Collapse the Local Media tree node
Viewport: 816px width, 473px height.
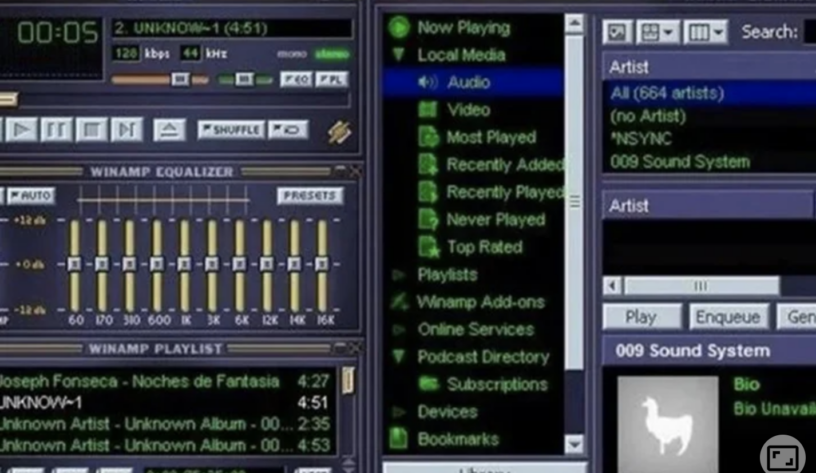coord(400,55)
